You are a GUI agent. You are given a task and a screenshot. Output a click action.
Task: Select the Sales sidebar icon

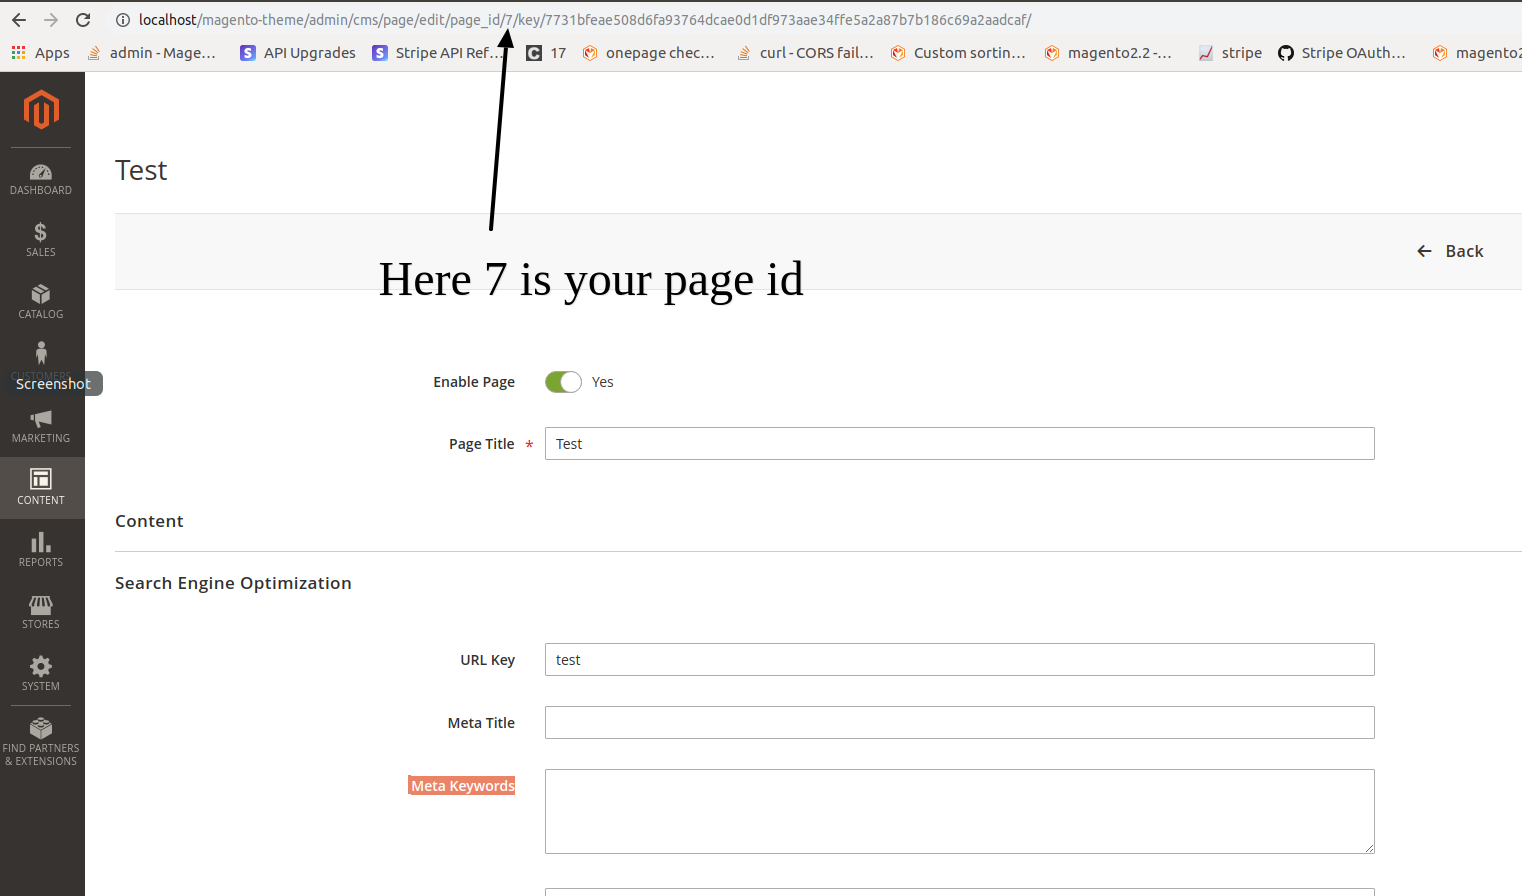point(40,239)
